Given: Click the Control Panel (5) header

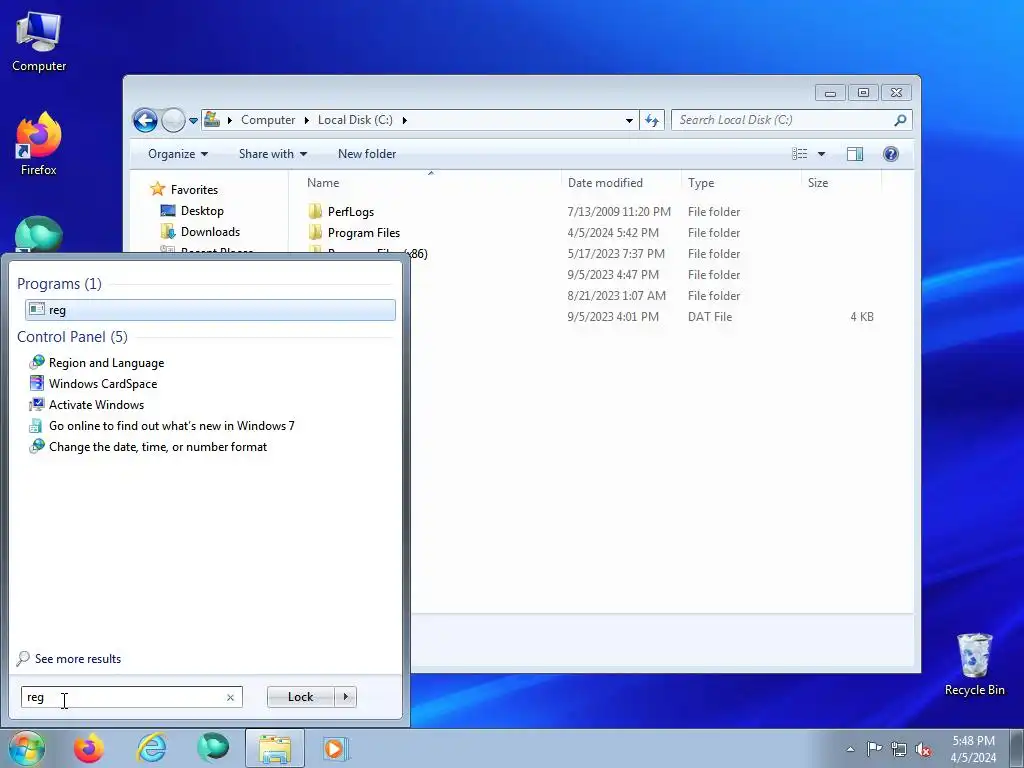Looking at the screenshot, I should click(72, 336).
